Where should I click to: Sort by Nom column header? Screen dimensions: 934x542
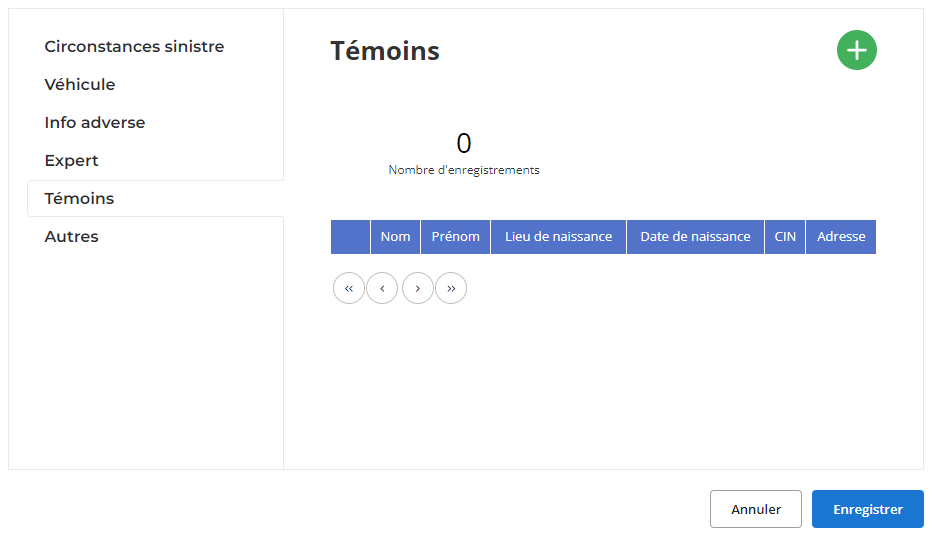(x=396, y=237)
